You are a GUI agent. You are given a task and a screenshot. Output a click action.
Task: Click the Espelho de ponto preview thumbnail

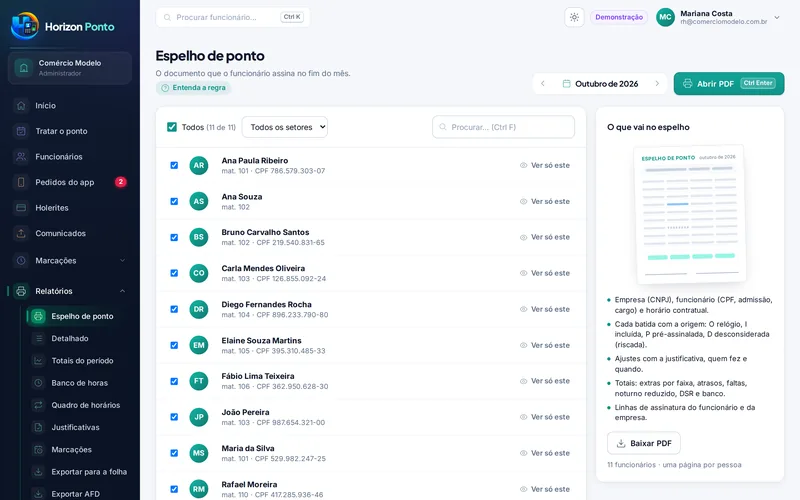pyautogui.click(x=689, y=214)
